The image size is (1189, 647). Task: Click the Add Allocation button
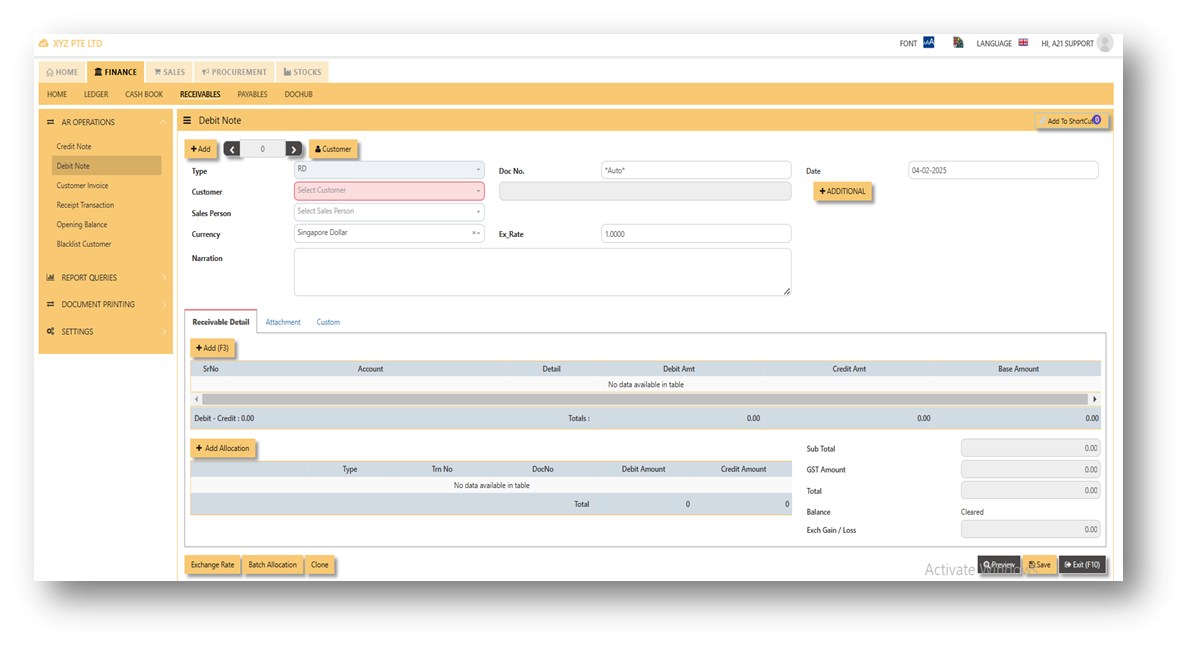pos(223,448)
